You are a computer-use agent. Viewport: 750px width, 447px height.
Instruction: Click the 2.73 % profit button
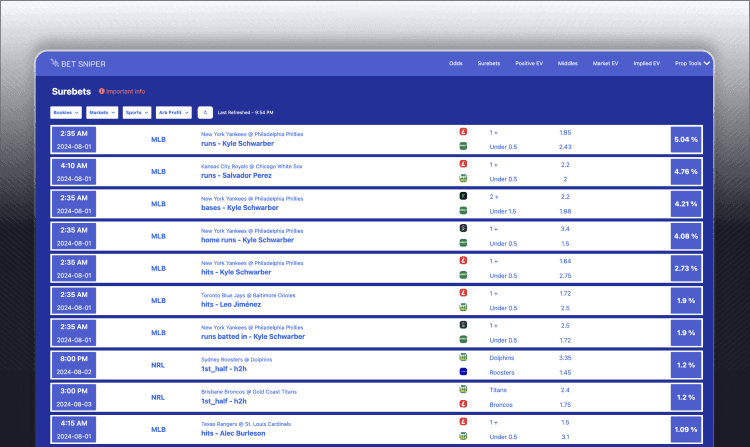tap(686, 268)
